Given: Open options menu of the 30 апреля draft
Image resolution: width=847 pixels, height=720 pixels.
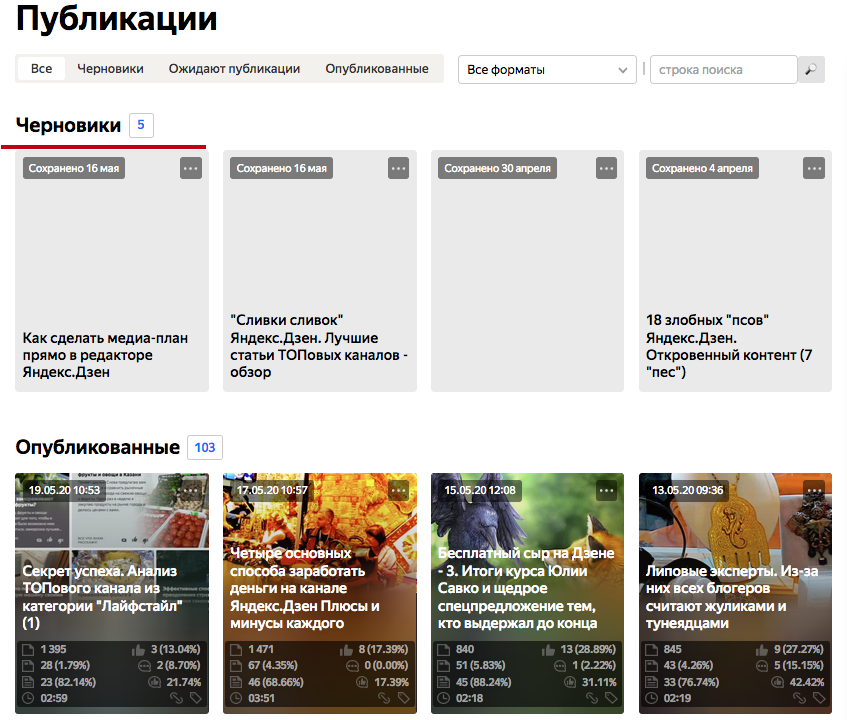Looking at the screenshot, I should point(606,168).
